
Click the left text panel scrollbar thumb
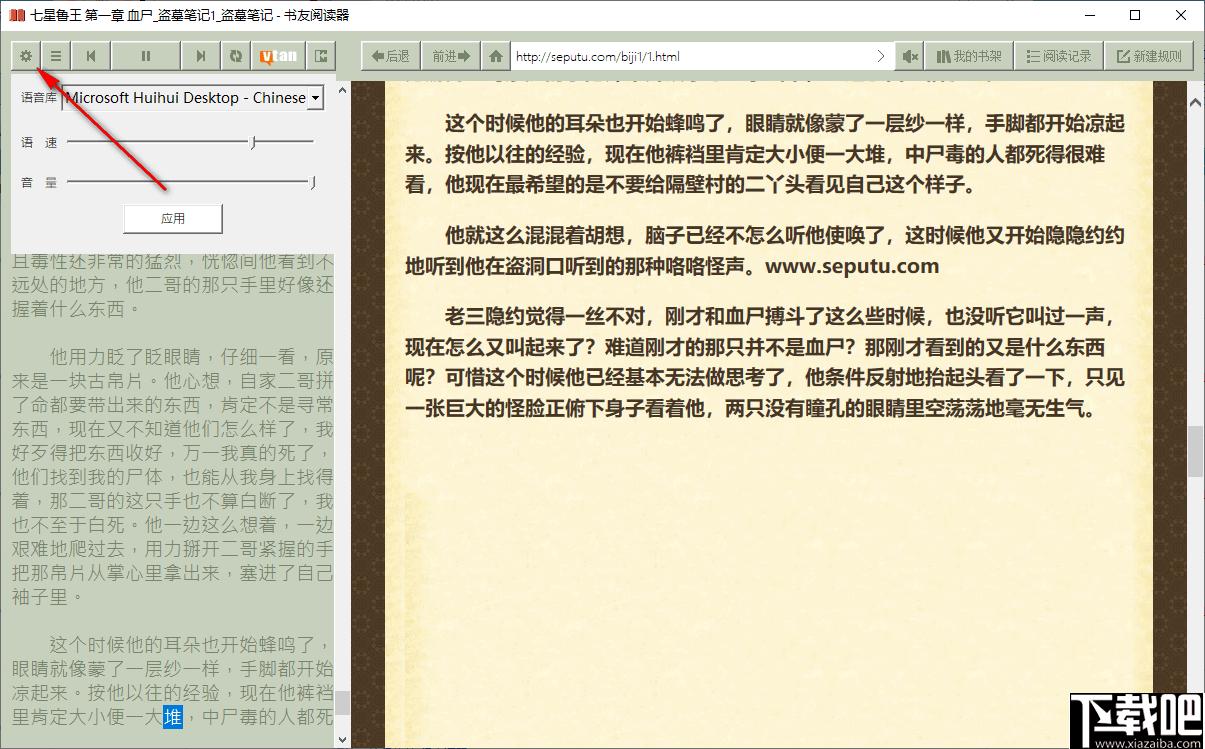tap(342, 702)
